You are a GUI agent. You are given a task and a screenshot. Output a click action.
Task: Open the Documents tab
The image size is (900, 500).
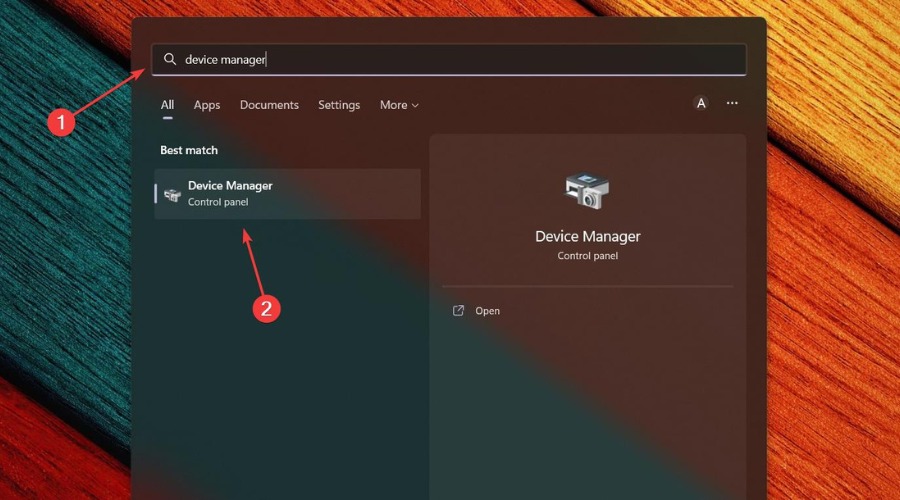(x=269, y=105)
